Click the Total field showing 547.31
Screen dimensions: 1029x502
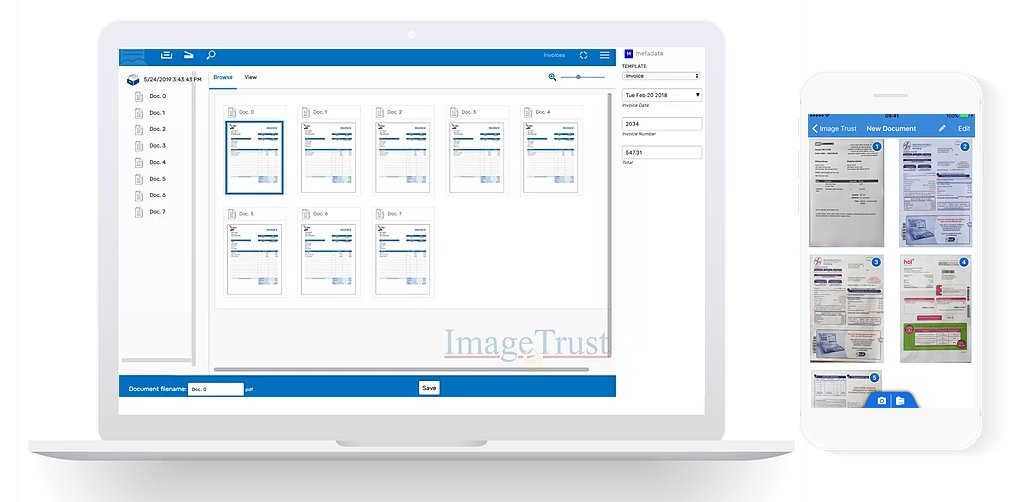point(662,152)
